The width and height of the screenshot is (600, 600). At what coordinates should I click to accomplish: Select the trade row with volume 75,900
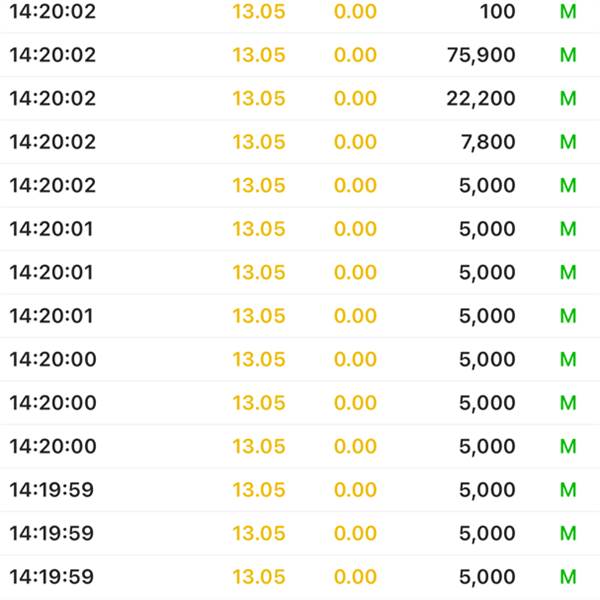(x=300, y=55)
